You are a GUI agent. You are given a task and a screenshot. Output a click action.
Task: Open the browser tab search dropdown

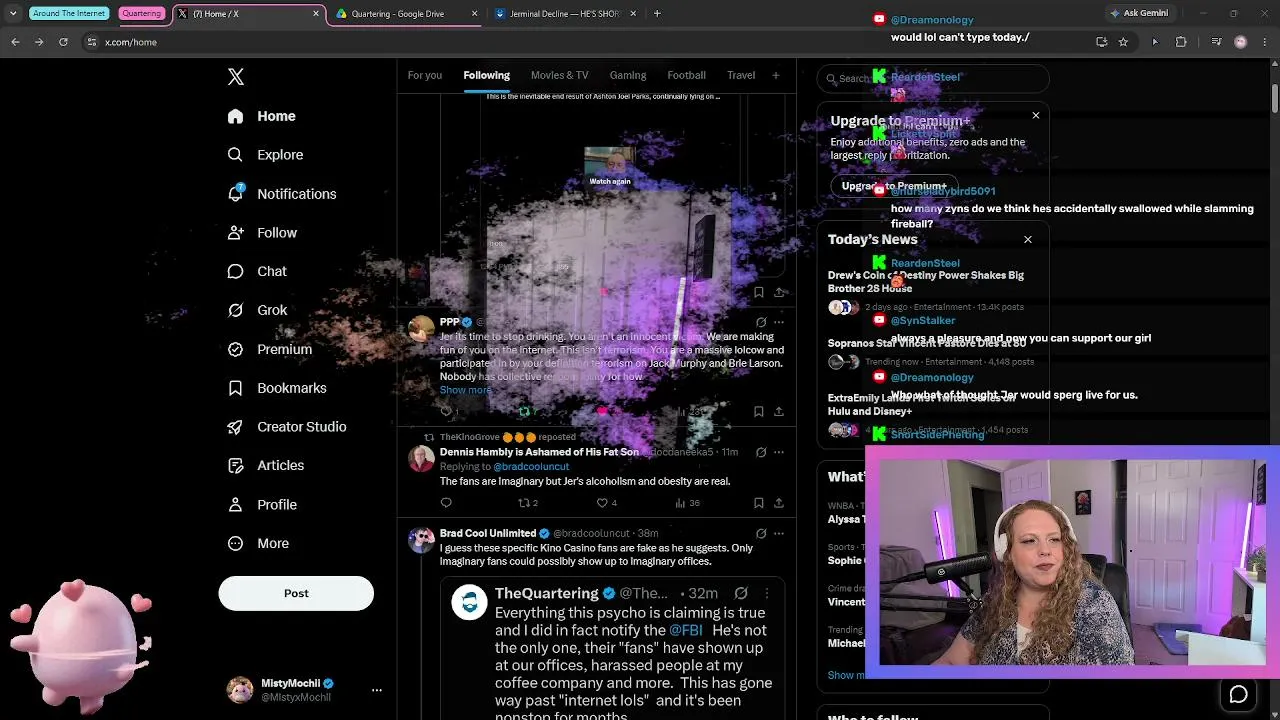pos(13,14)
